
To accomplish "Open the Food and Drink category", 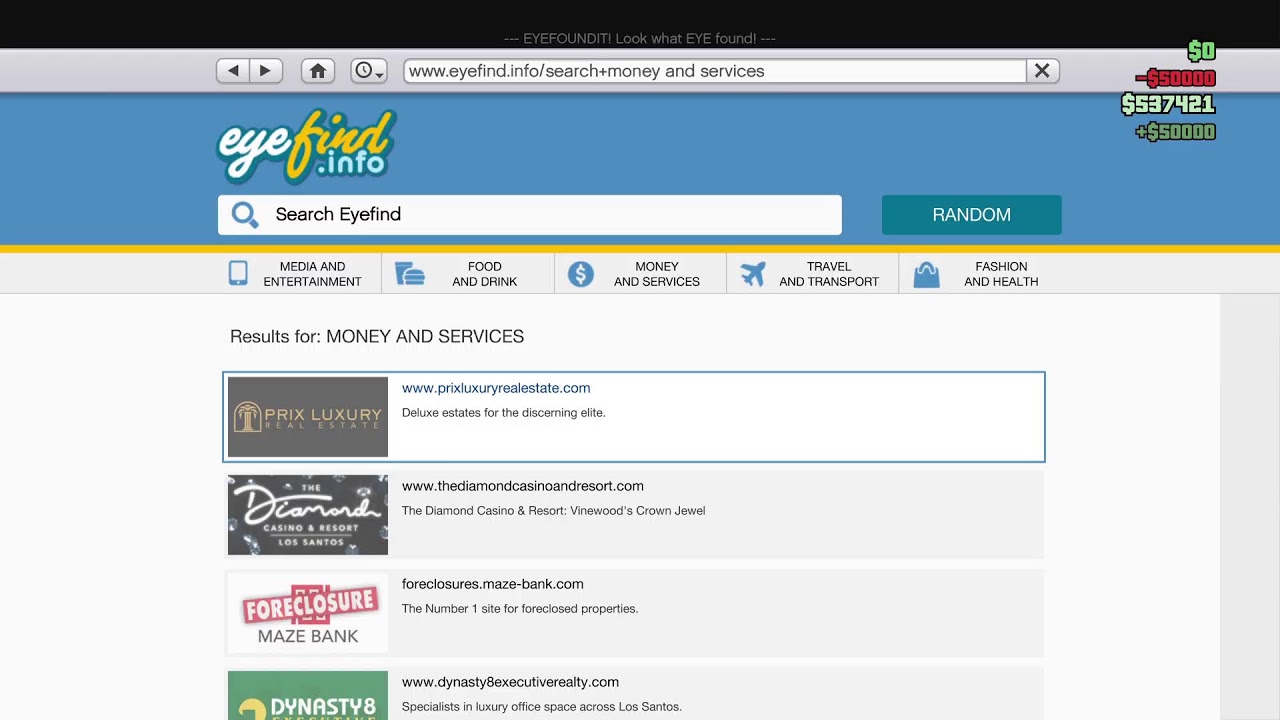I will tap(468, 274).
